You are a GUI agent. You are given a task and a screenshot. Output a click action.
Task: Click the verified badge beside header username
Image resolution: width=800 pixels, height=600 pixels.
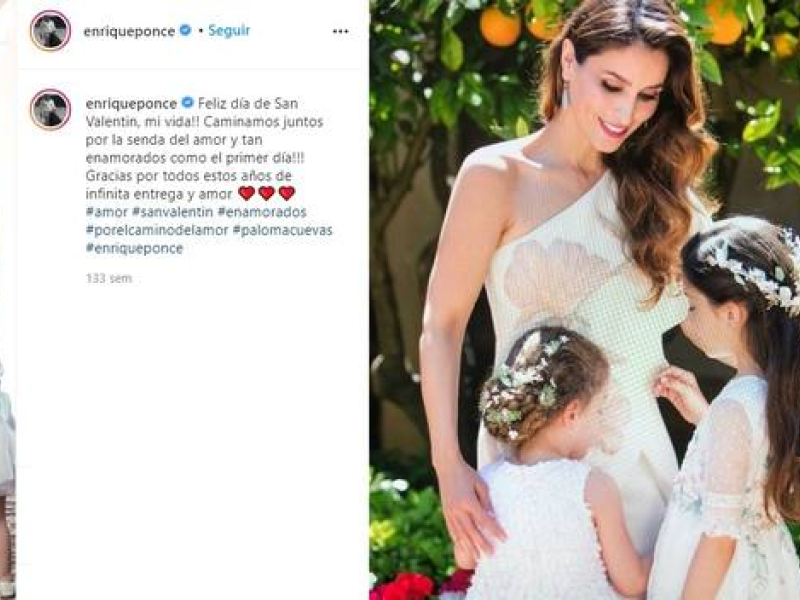pos(186,31)
